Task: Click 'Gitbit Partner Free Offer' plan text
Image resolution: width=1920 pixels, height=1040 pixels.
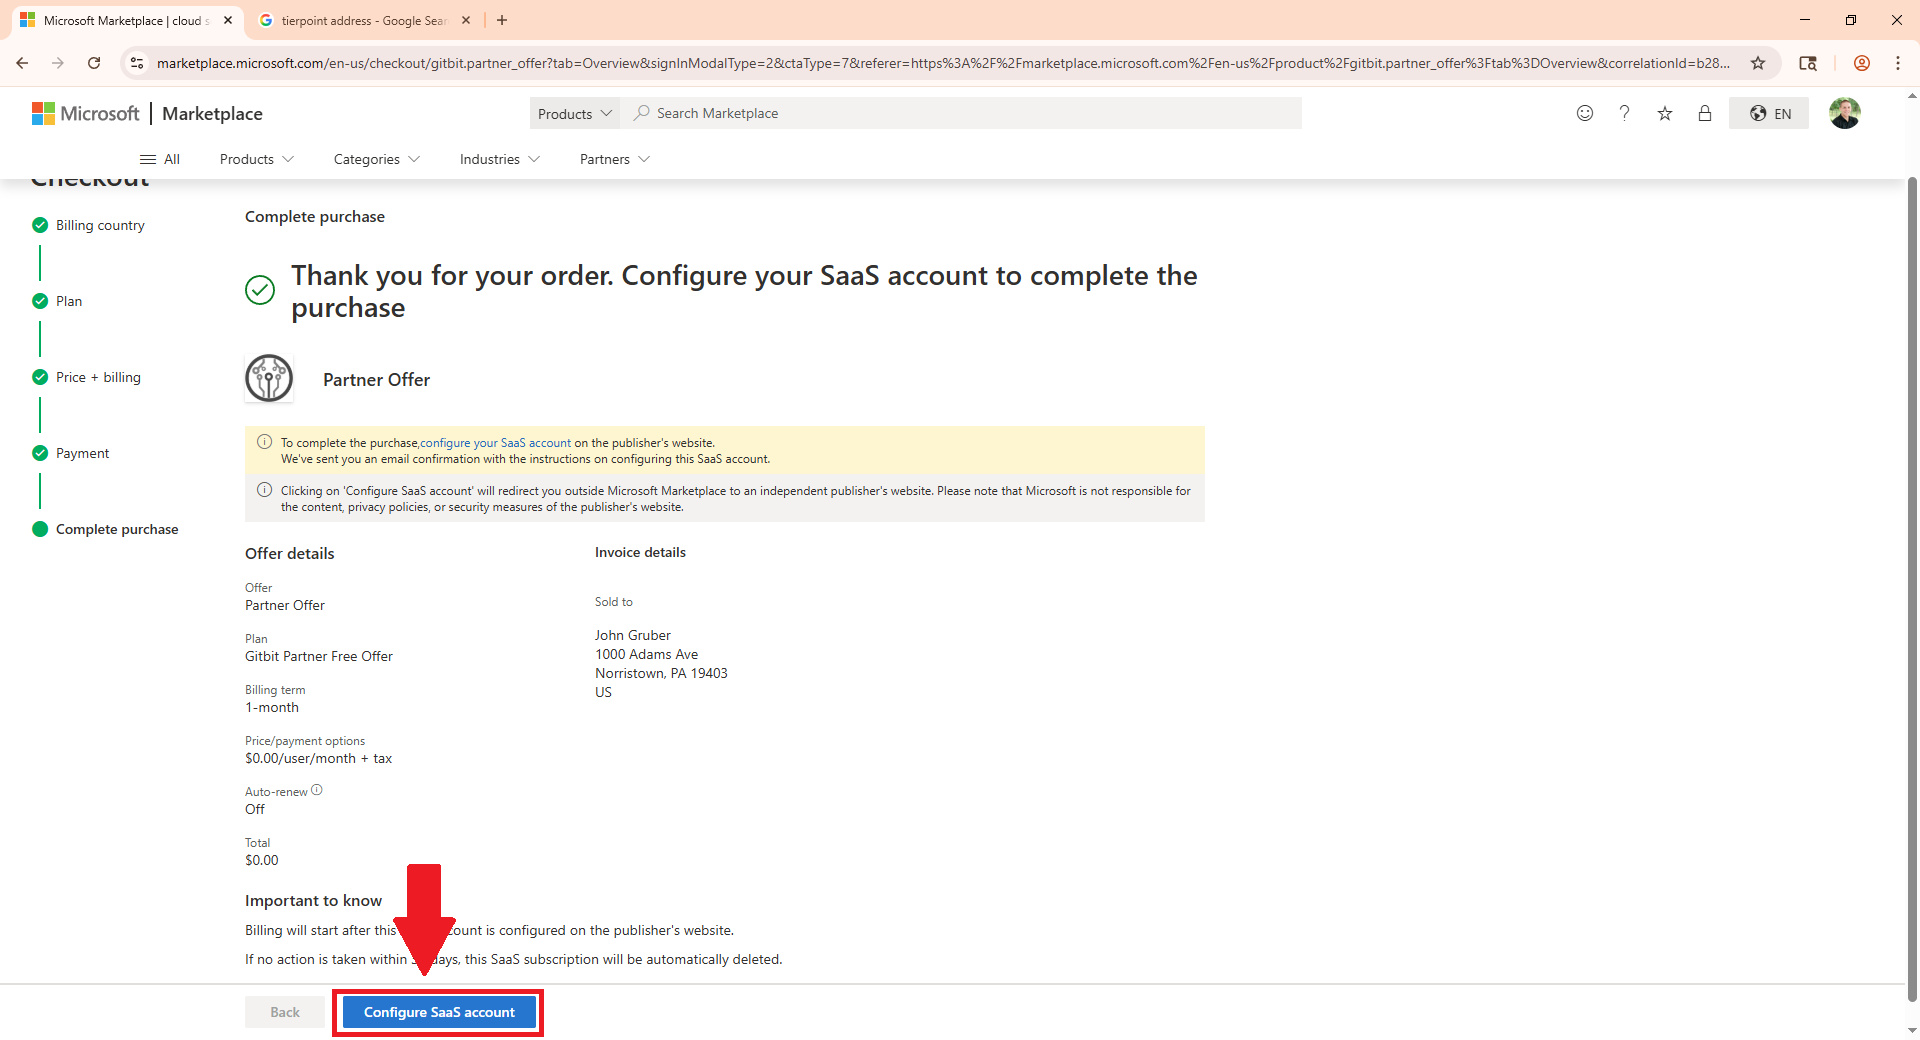Action: point(319,656)
